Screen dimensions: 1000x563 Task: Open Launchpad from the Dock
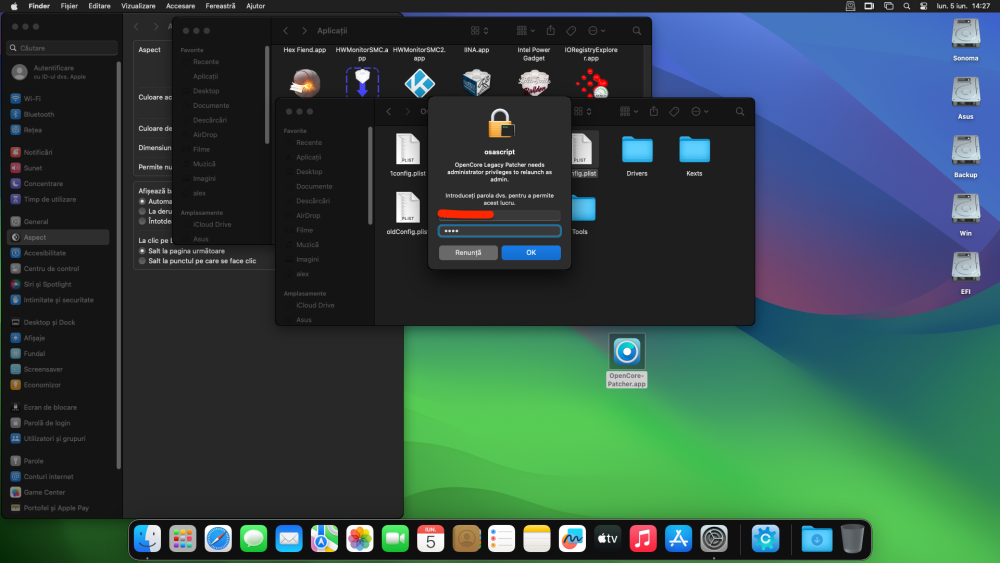(182, 539)
